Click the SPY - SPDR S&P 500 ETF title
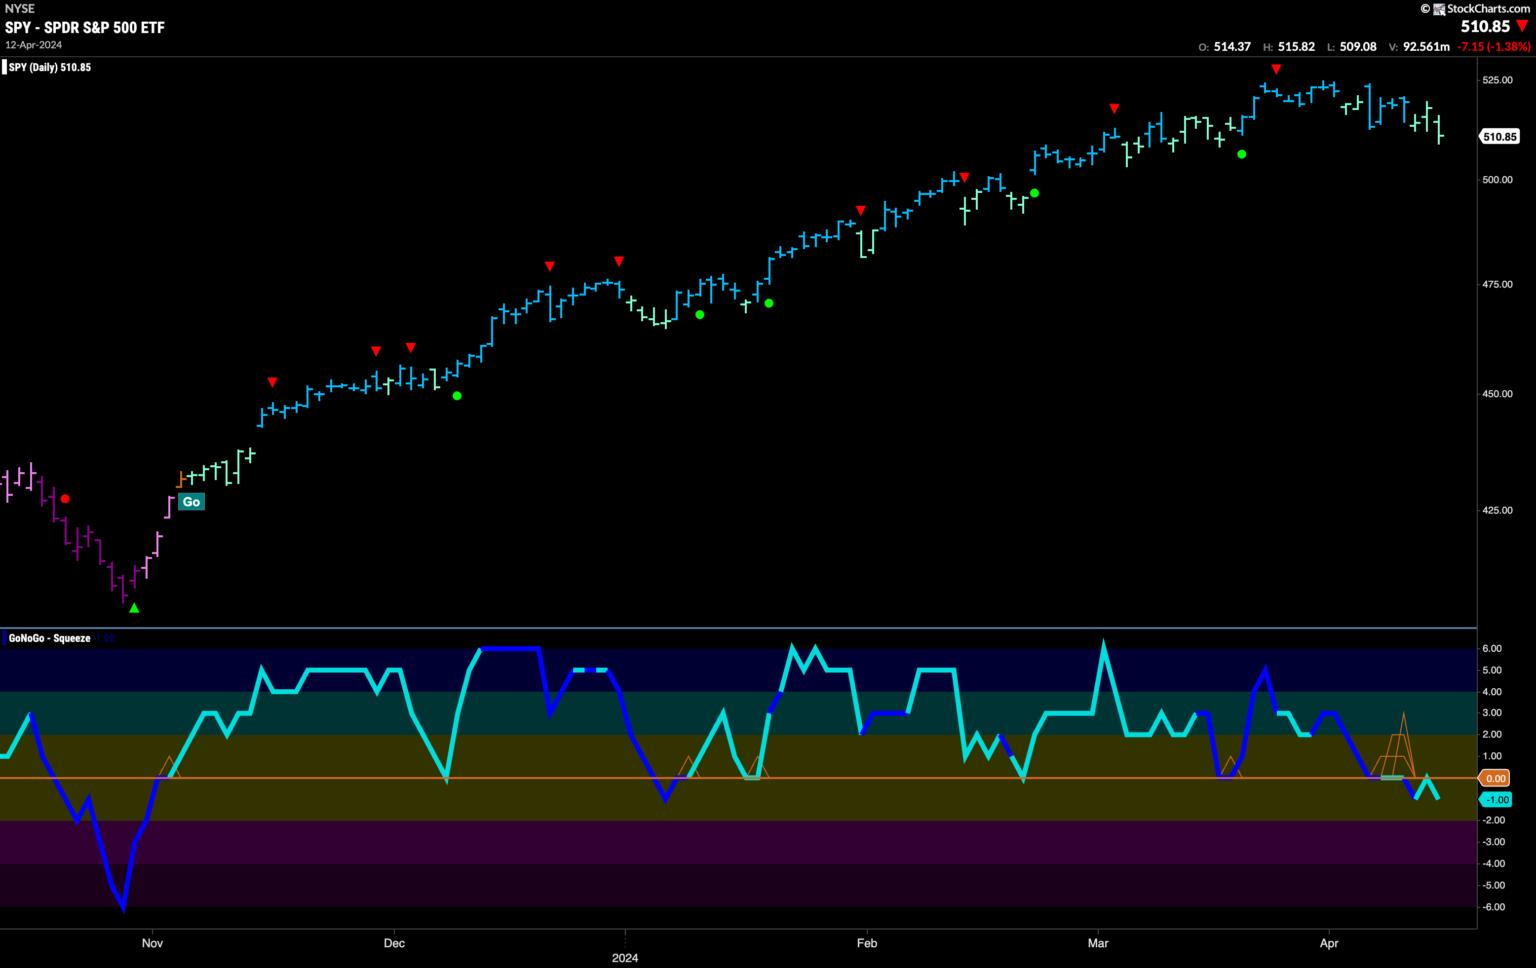The image size is (1536, 968). click(85, 27)
